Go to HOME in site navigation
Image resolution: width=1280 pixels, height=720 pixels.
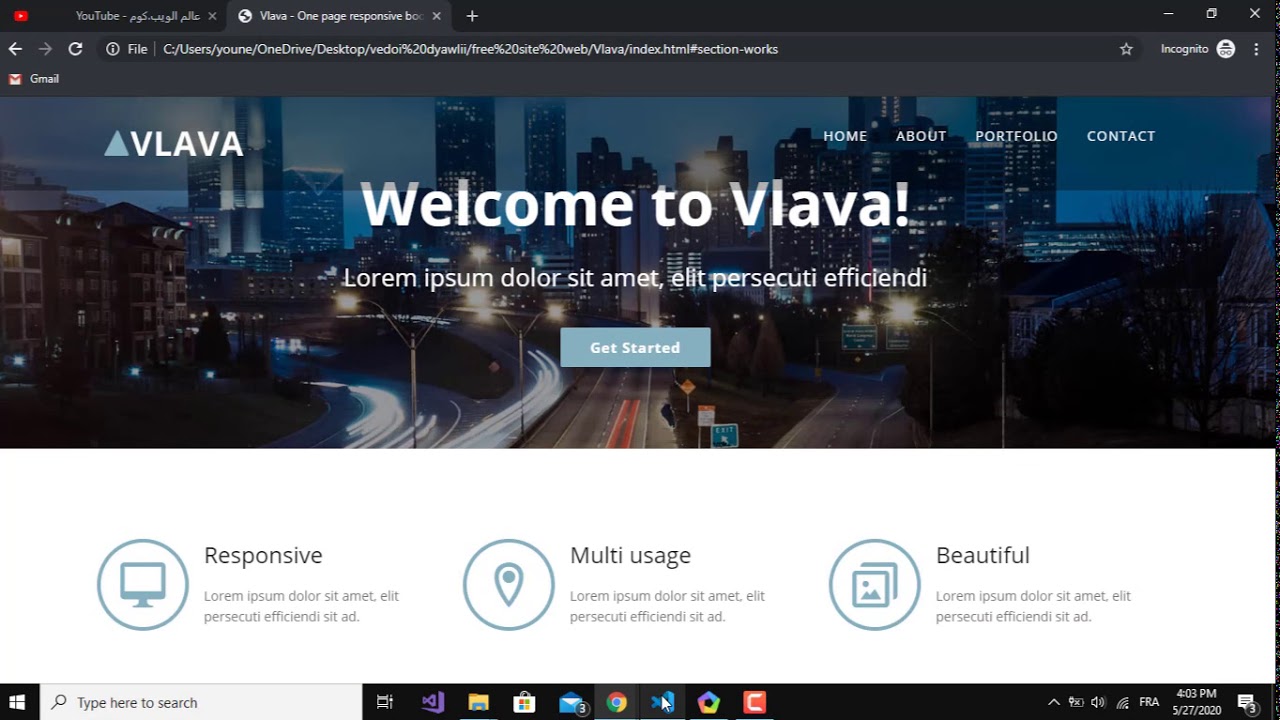[845, 136]
